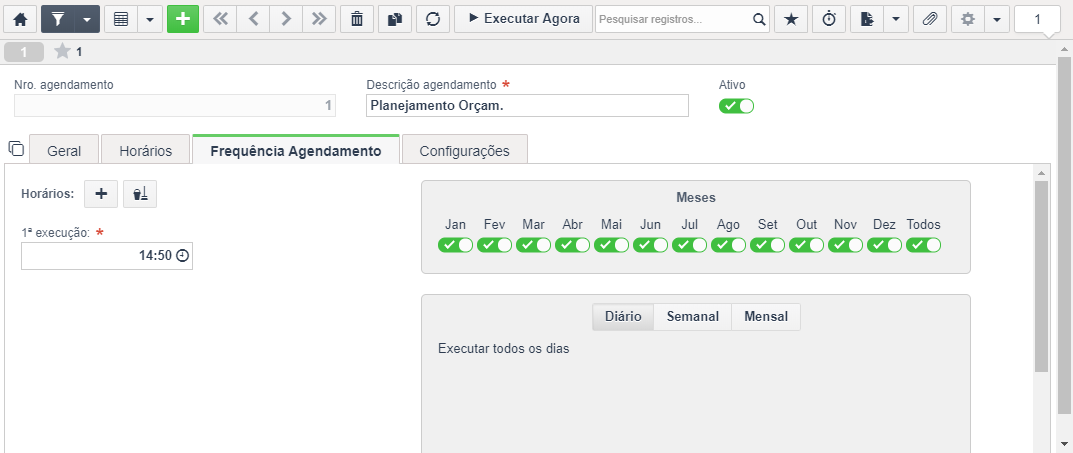1073x453 pixels.
Task: Click the record counter box showing 1
Action: pos(1037,20)
